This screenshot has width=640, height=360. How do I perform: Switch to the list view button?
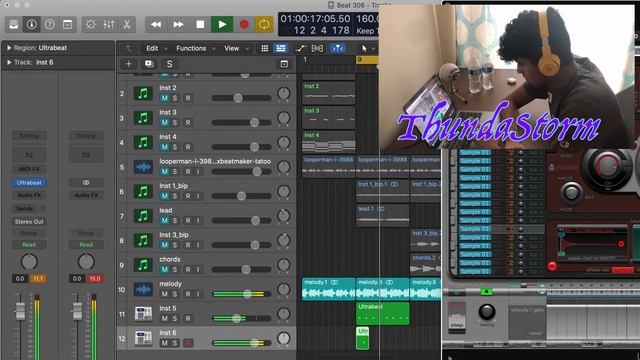pyautogui.click(x=281, y=48)
